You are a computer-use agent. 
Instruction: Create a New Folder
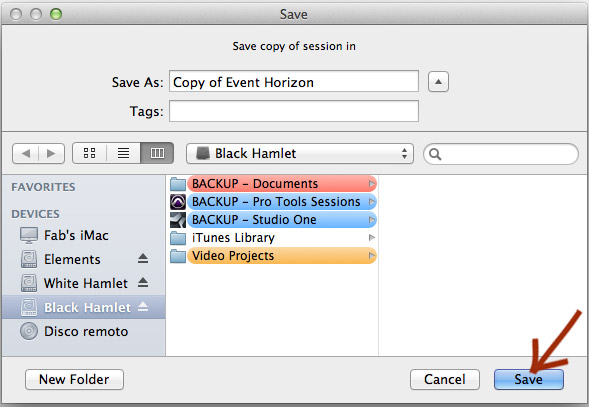tap(74, 379)
